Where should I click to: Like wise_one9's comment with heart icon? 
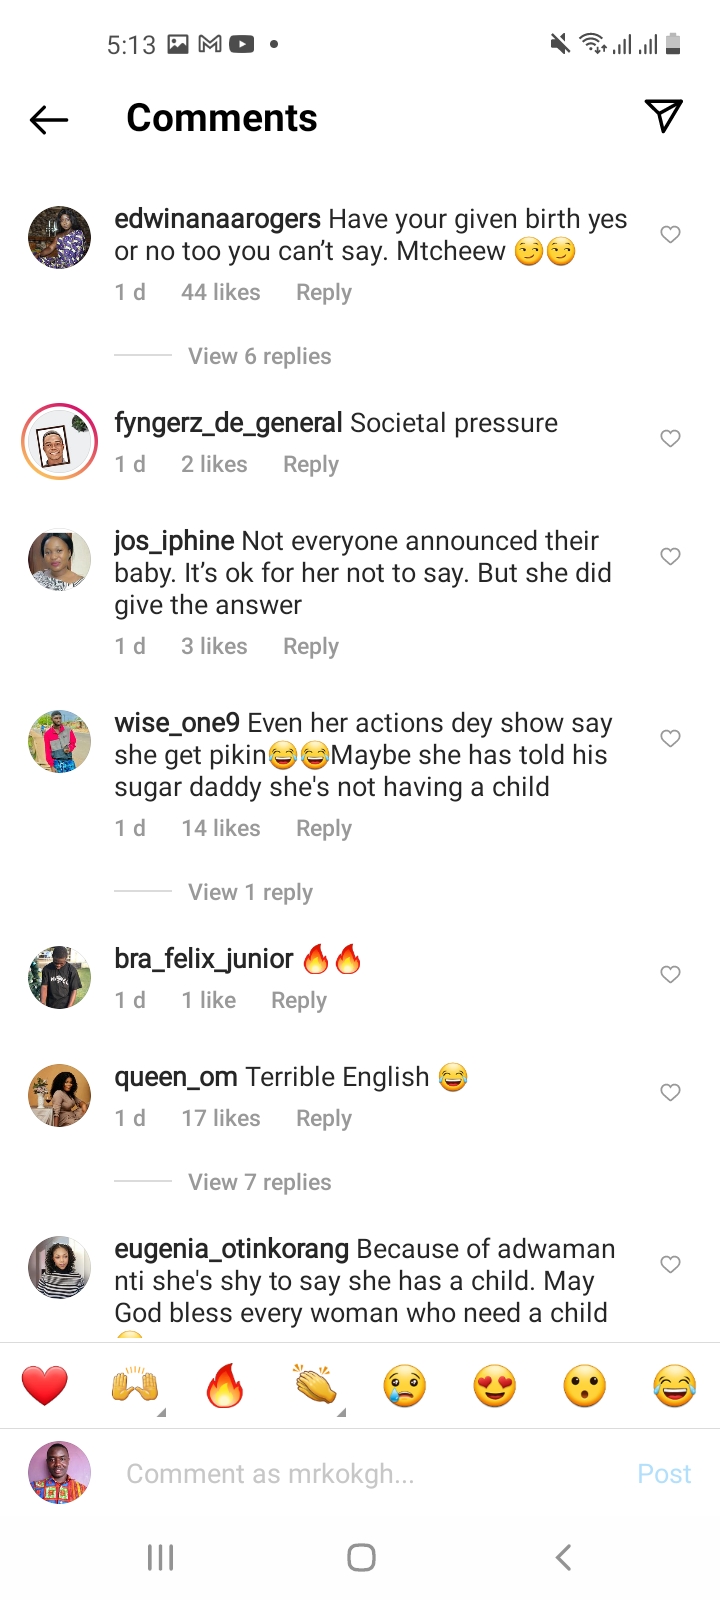click(670, 738)
